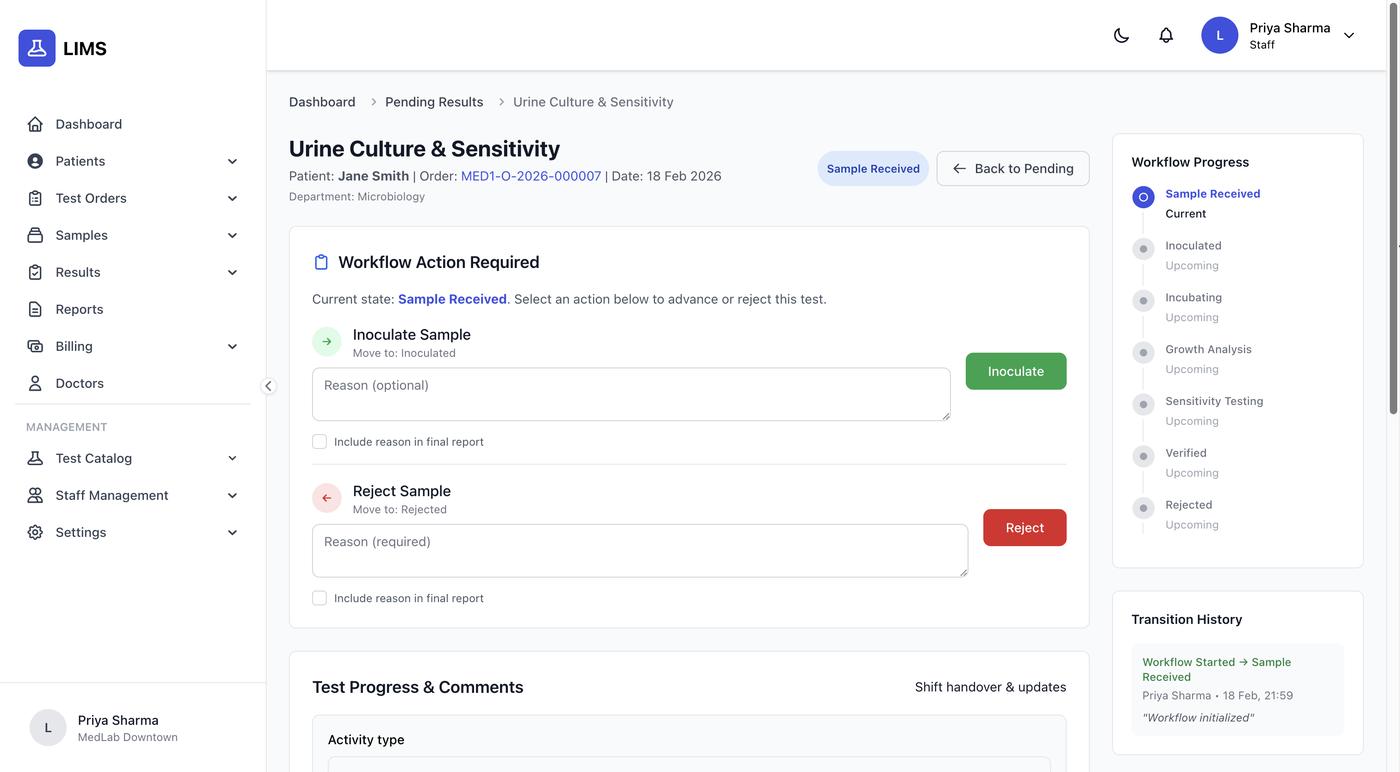The image size is (1400, 772).
Task: Toggle dark mode moon icon
Action: 1121,35
